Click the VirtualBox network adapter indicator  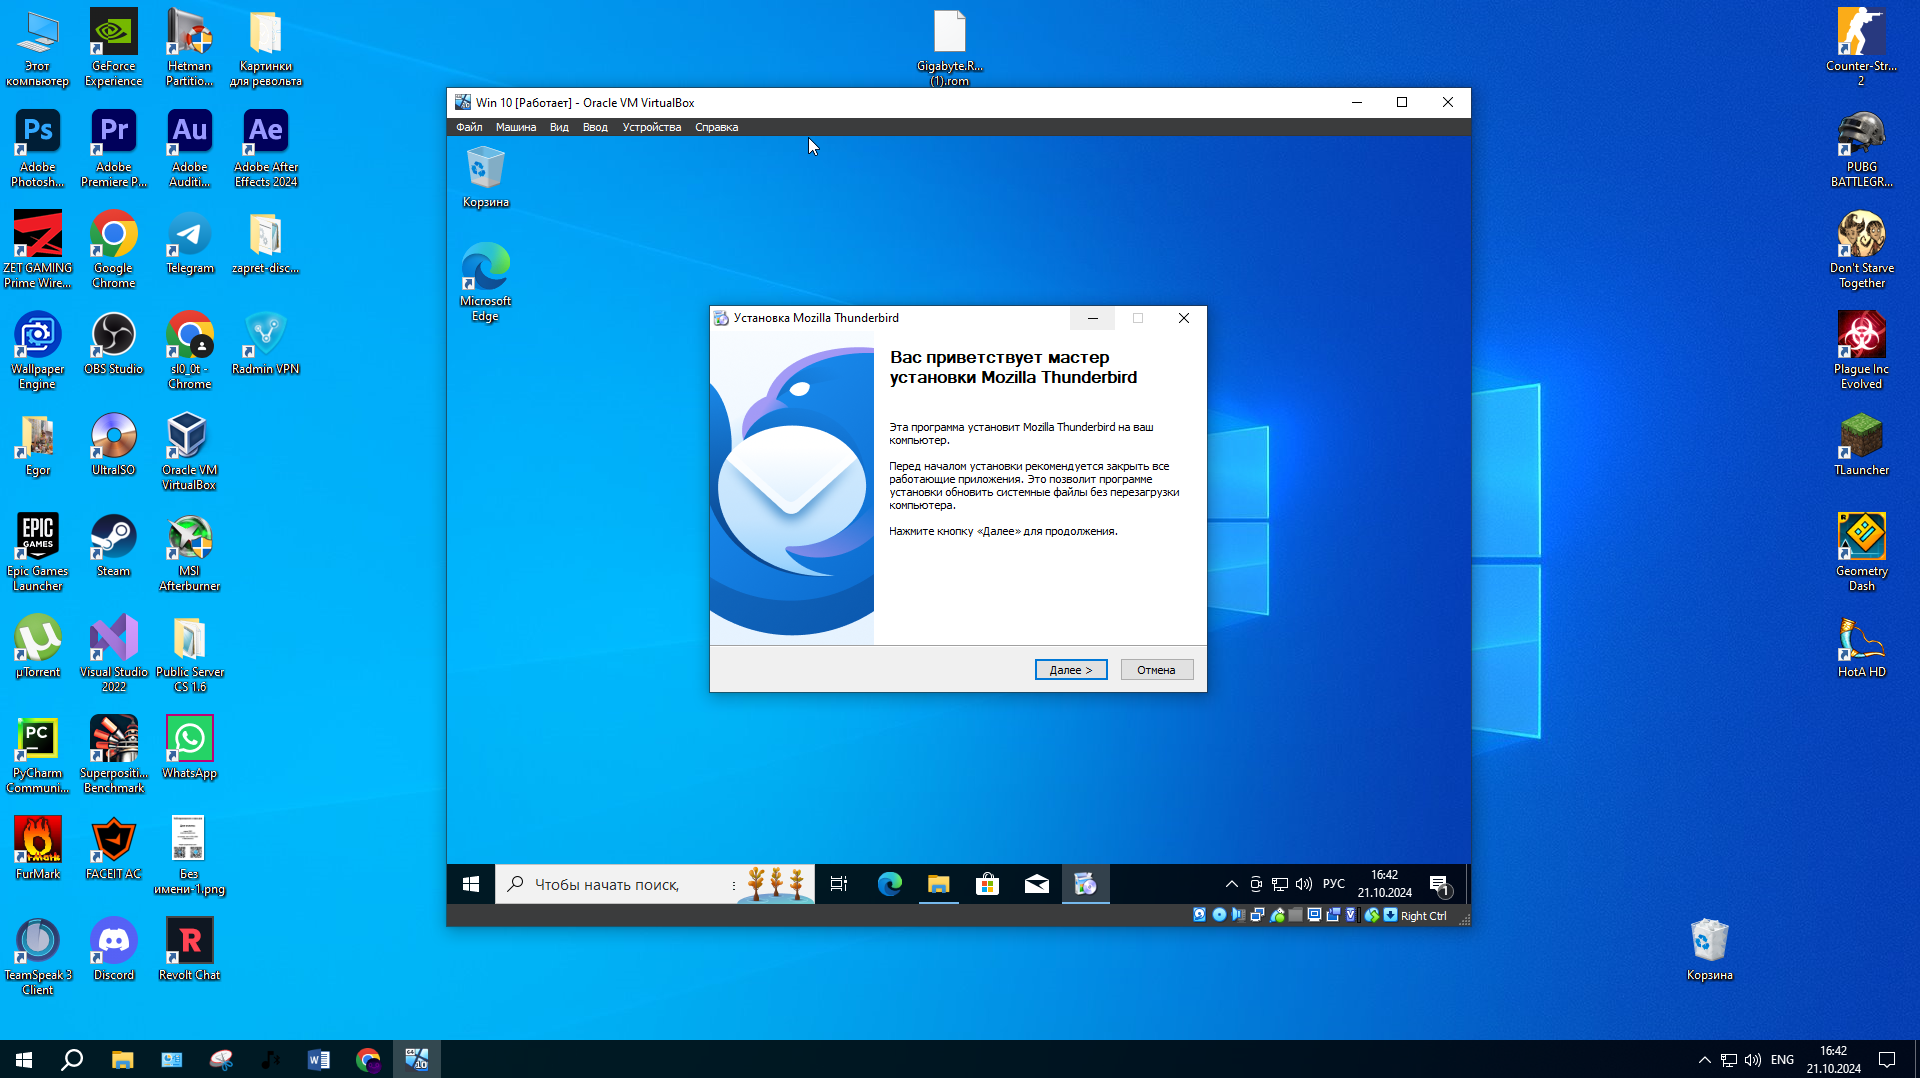click(1257, 914)
